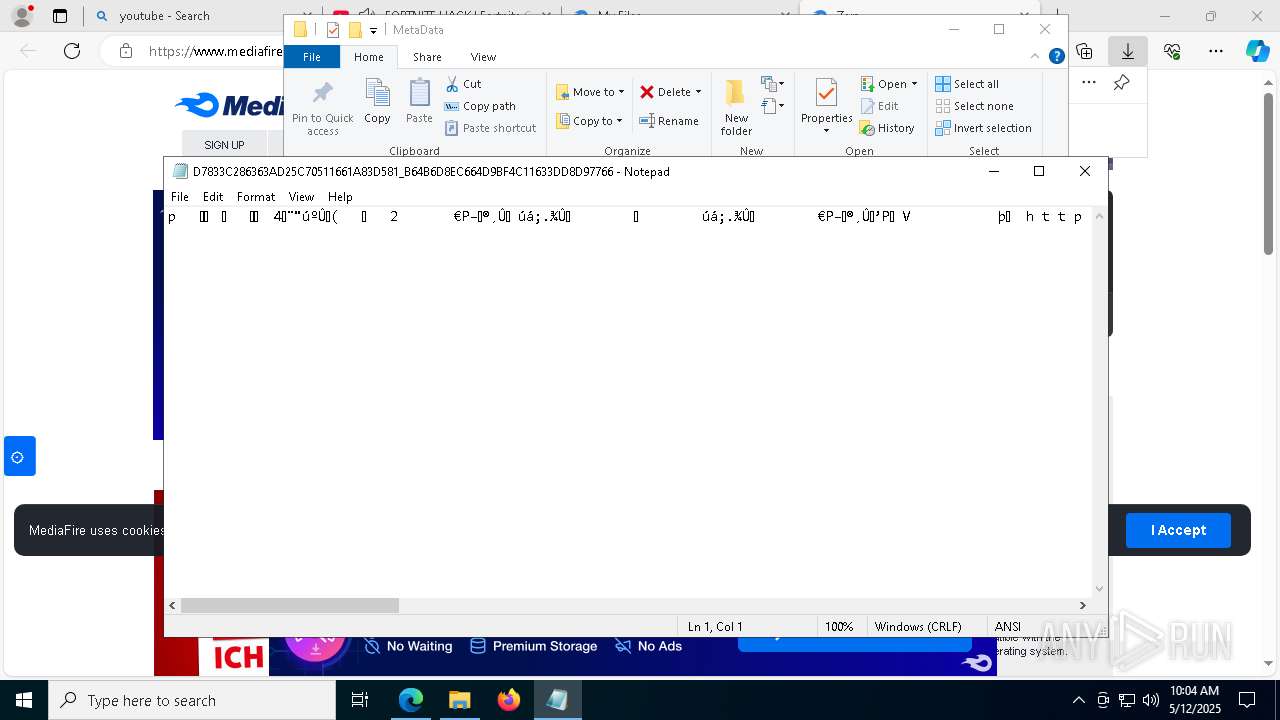Click Notepad scroll right arrow
The height and width of the screenshot is (720, 1280).
click(x=1082, y=605)
